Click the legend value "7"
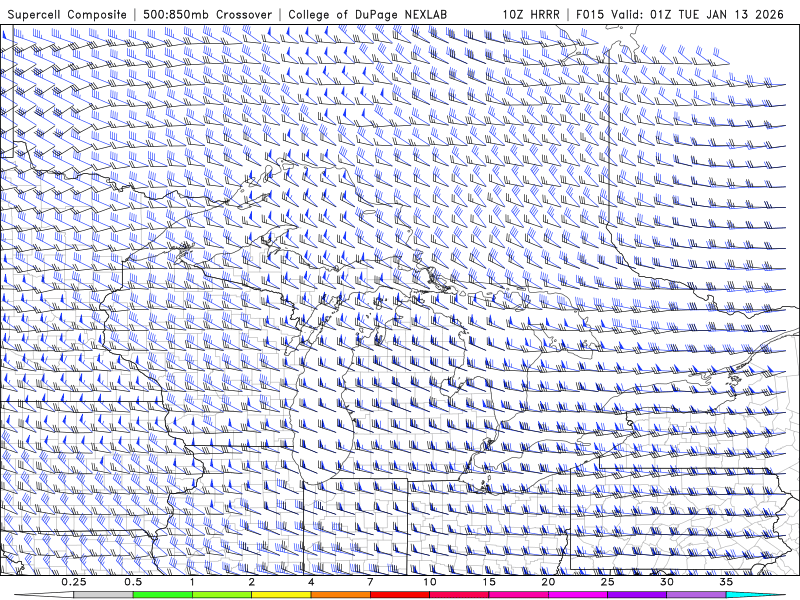This screenshot has height=600, width=800. 370,582
